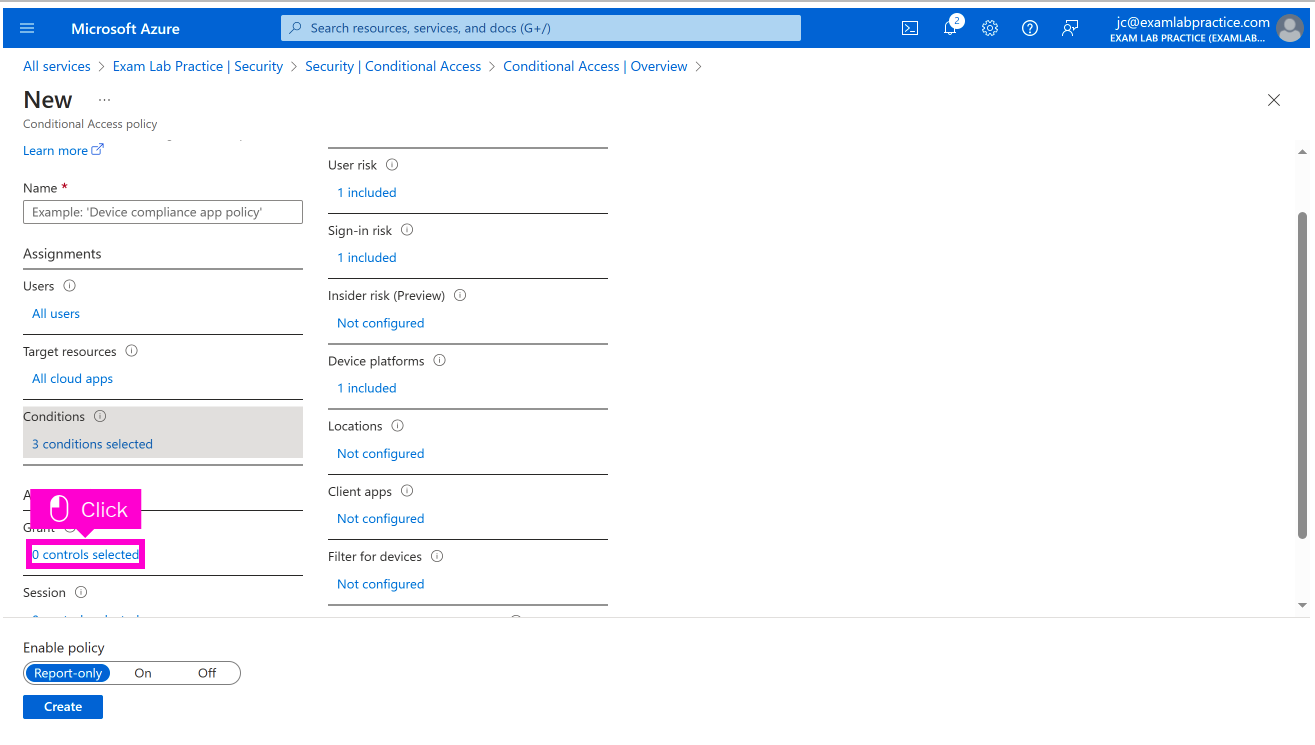Viewport: 1315px width, 745px height.
Task: Open the notifications bell icon
Action: click(950, 28)
